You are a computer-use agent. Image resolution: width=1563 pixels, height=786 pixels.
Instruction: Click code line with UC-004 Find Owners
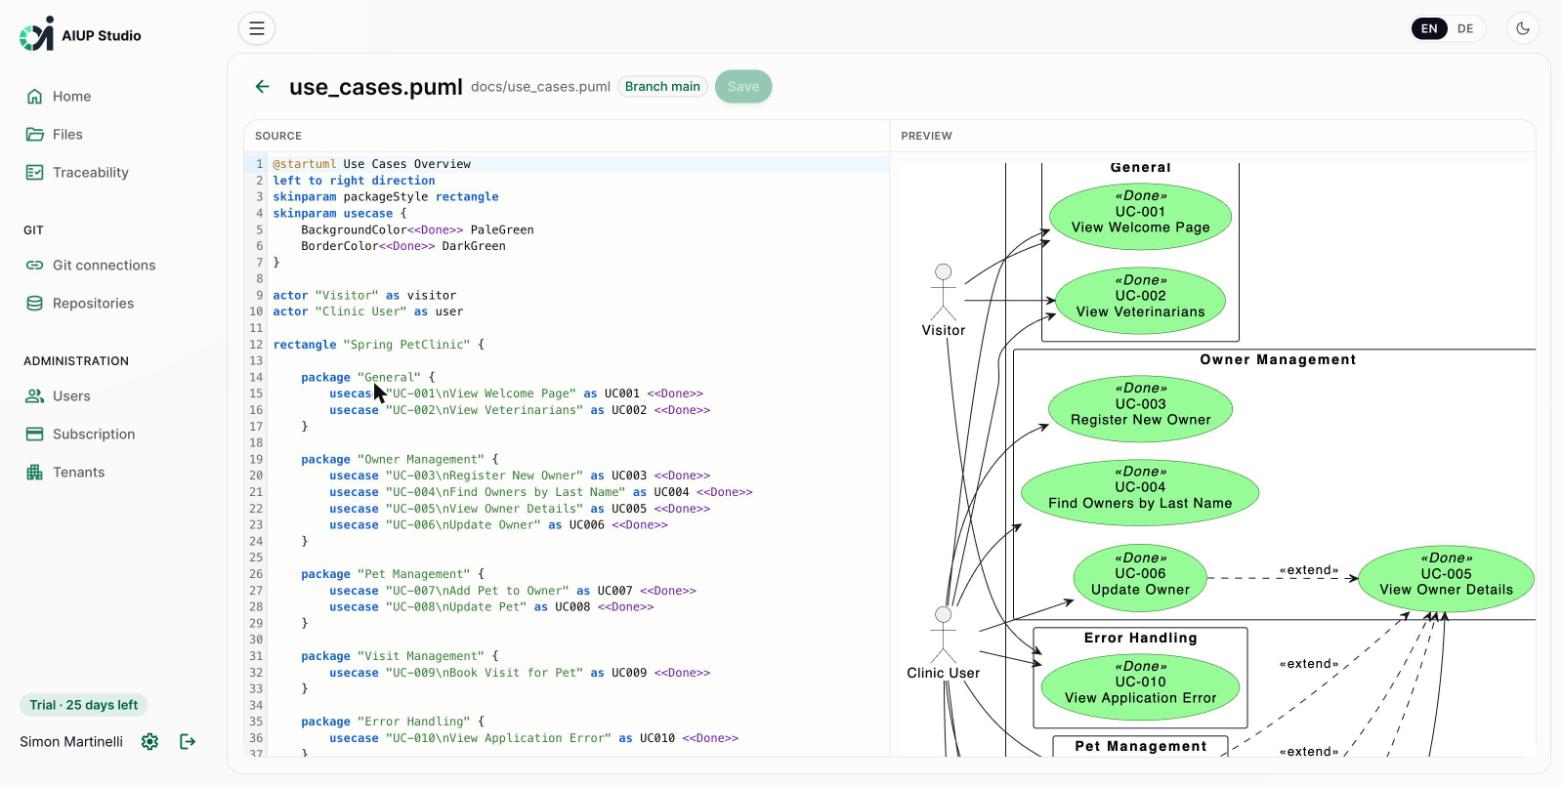[x=540, y=492]
